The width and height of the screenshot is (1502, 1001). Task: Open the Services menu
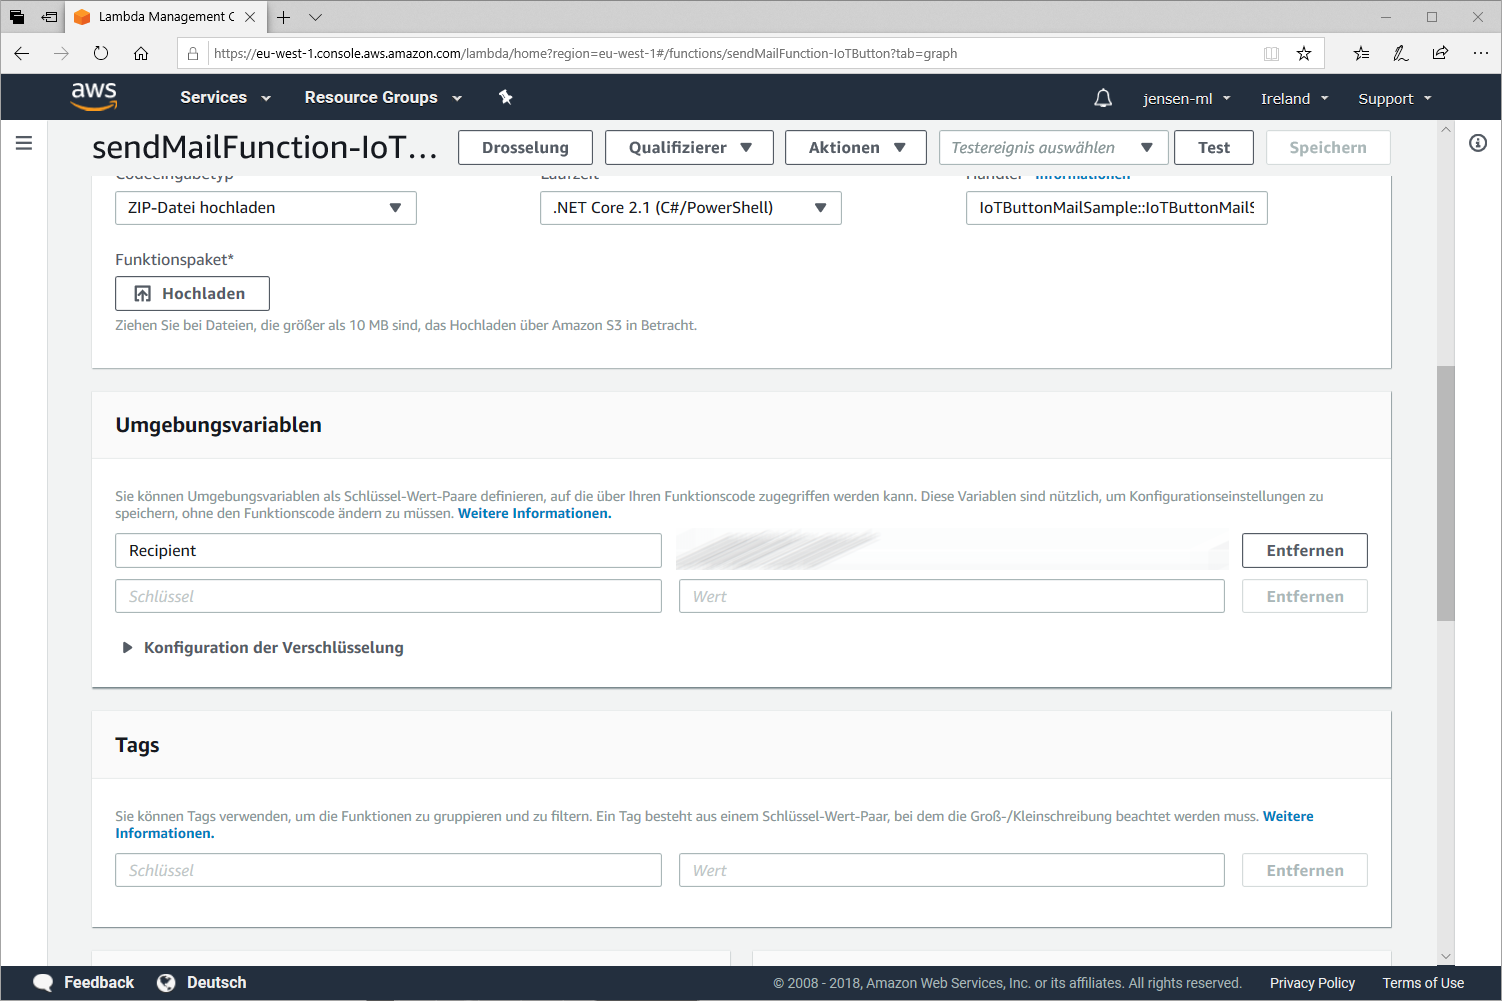[x=225, y=98]
